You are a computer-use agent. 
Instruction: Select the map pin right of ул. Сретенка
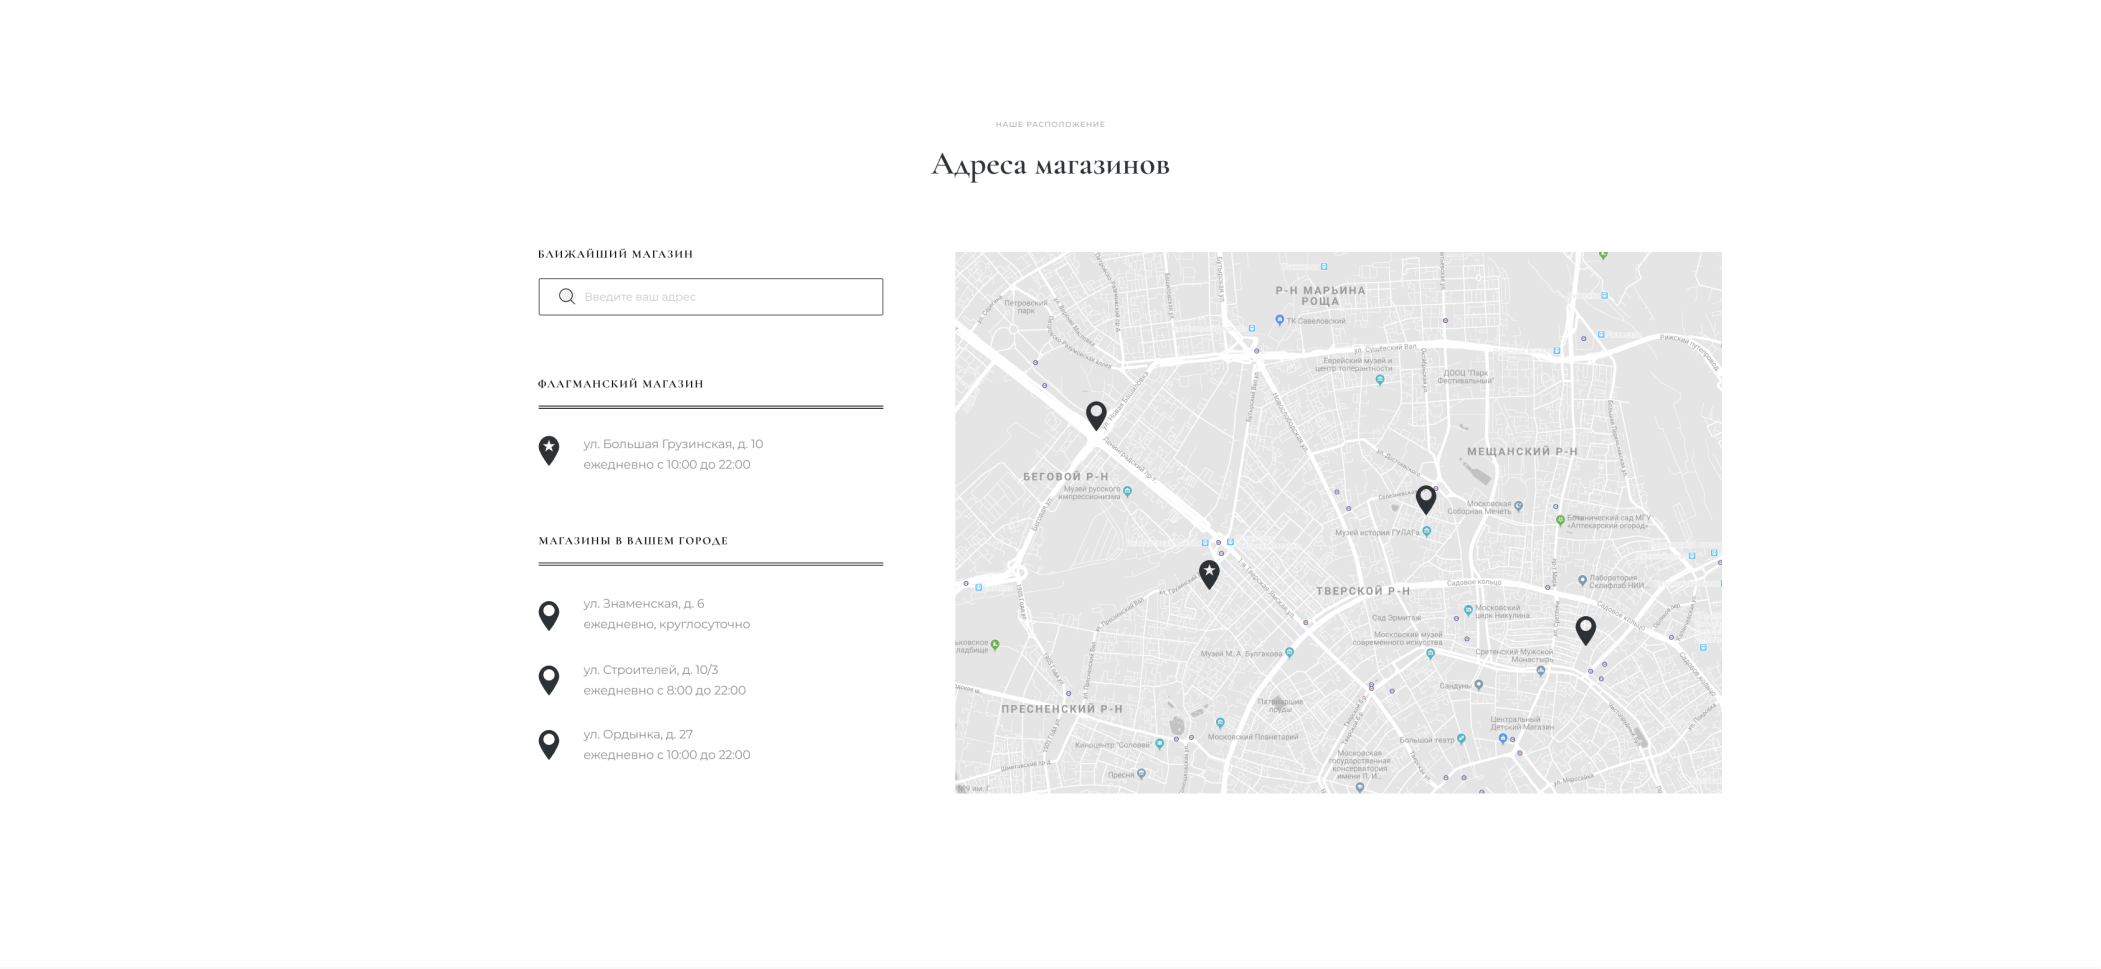[1585, 629]
